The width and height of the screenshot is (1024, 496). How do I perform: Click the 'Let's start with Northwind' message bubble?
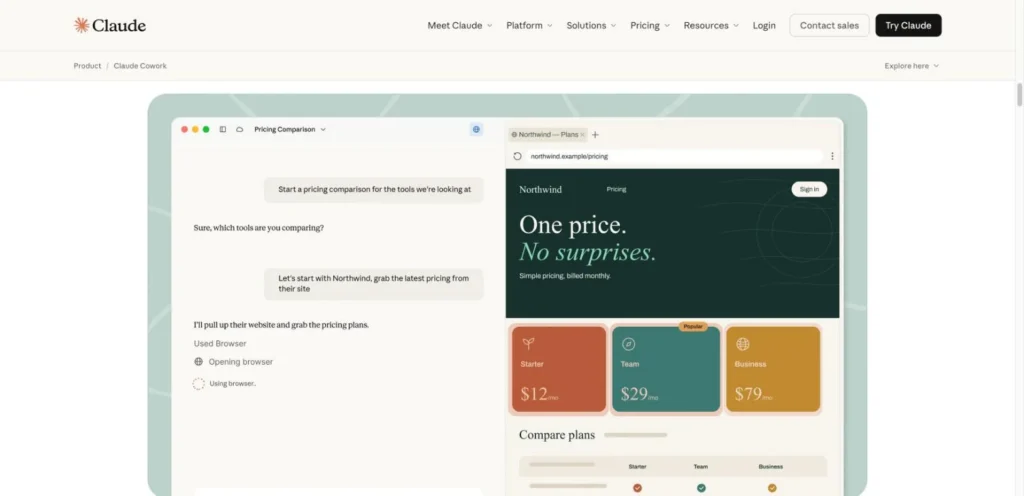click(x=374, y=284)
